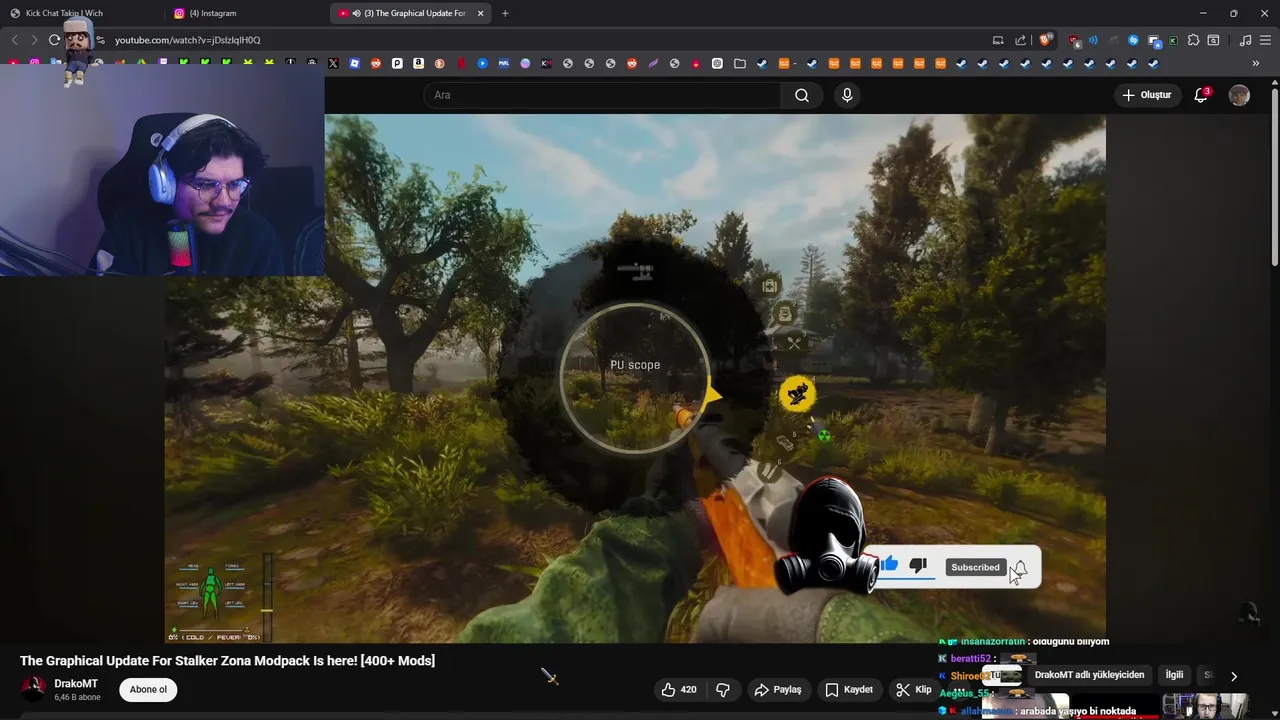Open the green K extension icon
1280x720 pixels.
(x=1173, y=40)
